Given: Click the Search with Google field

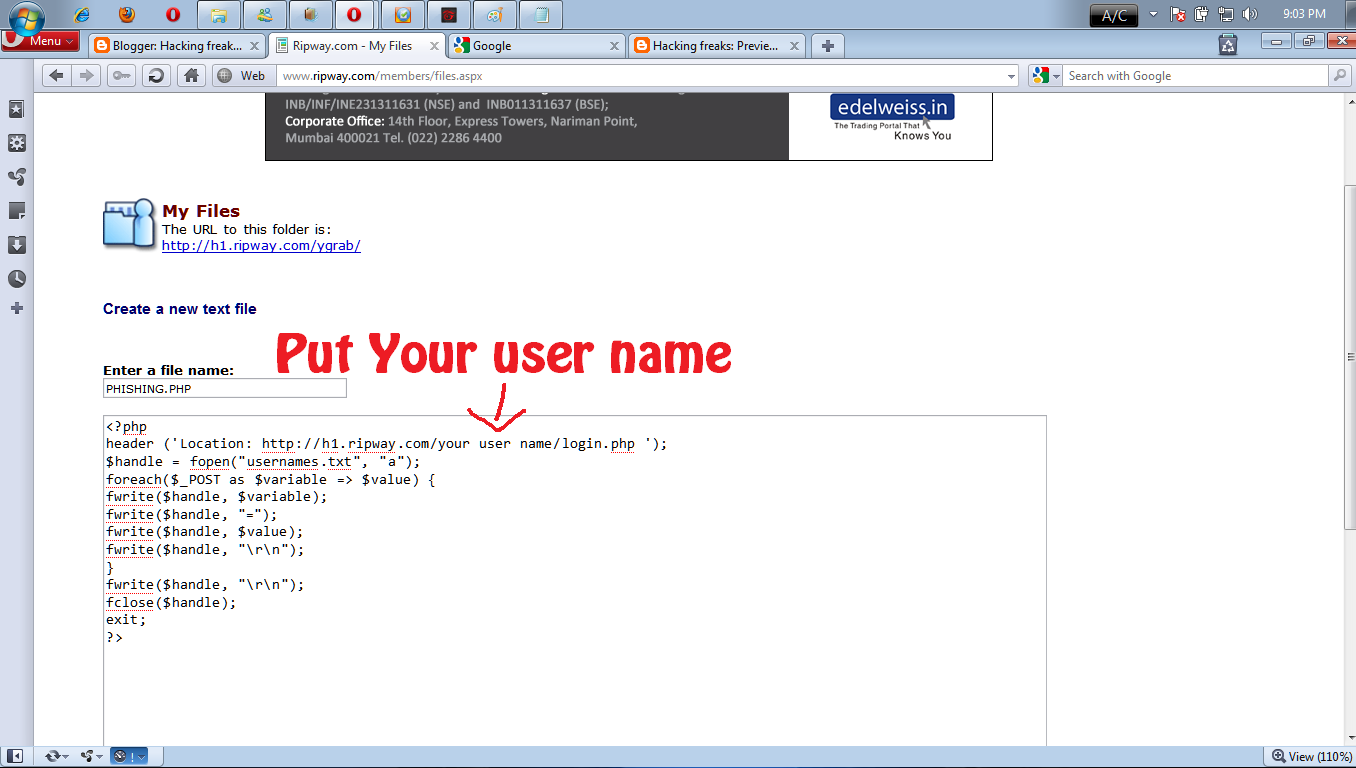Looking at the screenshot, I should coord(1196,76).
